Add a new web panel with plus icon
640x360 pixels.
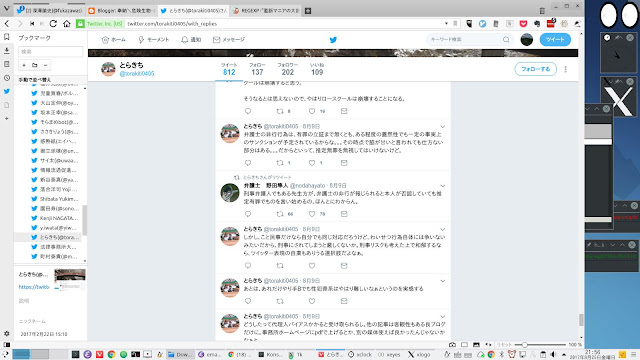[x=7, y=118]
